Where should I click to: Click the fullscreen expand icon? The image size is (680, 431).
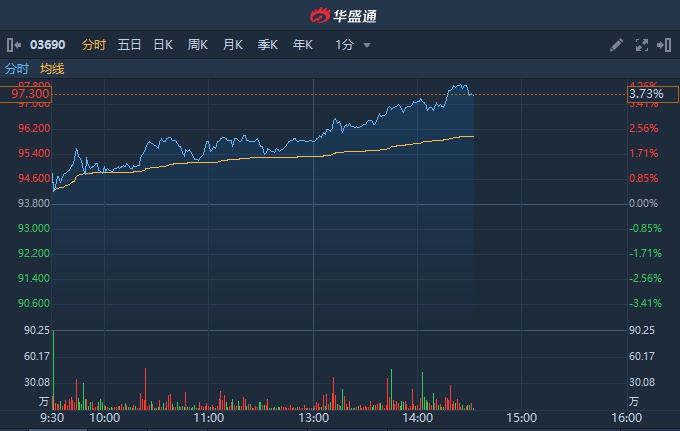tap(642, 45)
